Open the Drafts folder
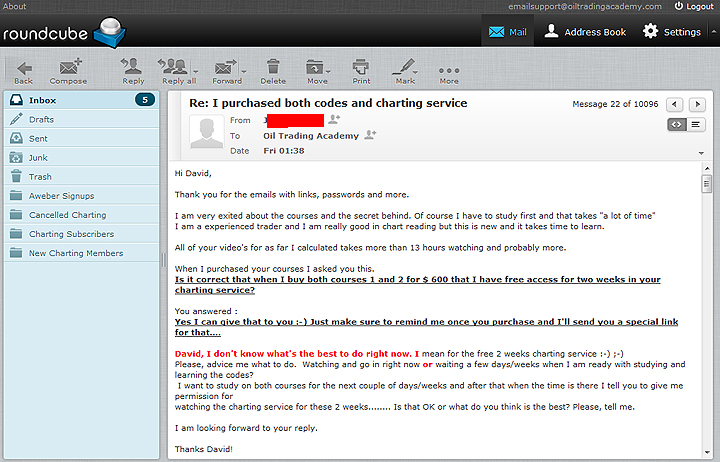This screenshot has height=462, width=720. [x=82, y=119]
